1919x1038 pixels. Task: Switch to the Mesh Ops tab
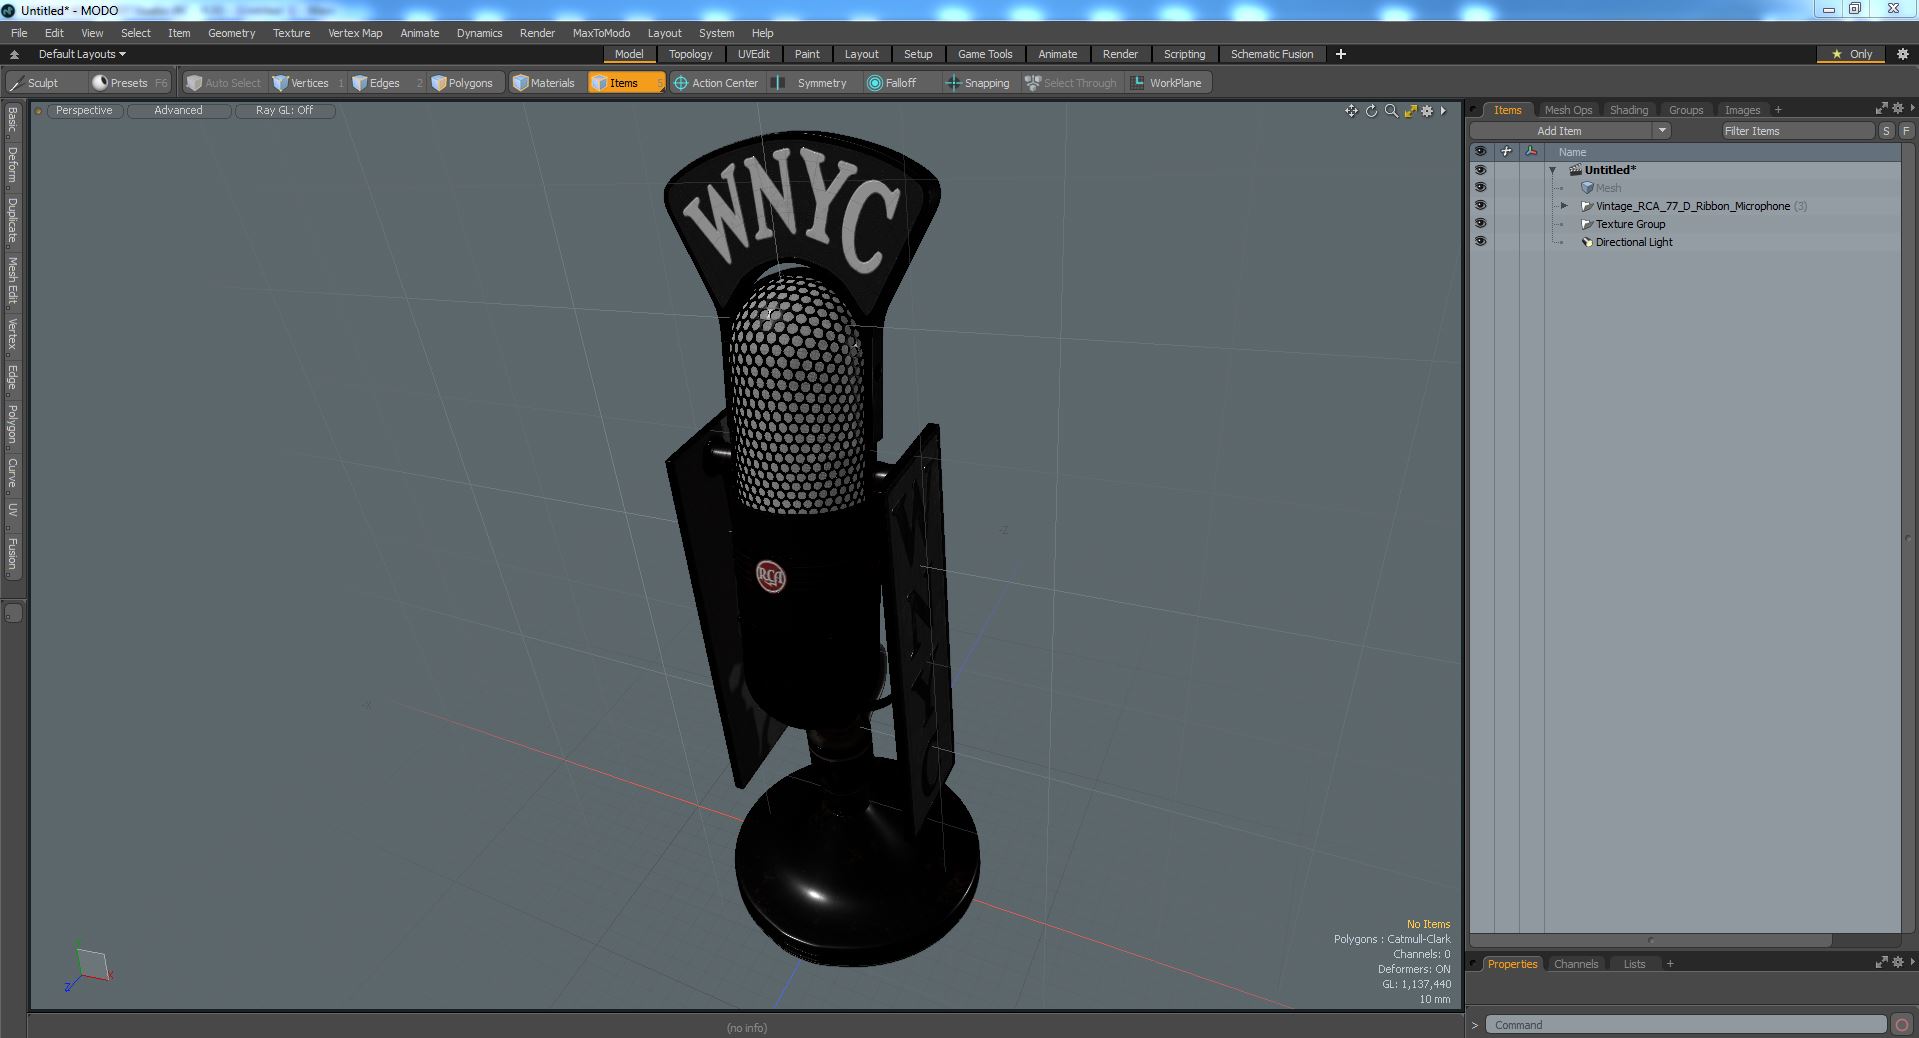(1568, 110)
